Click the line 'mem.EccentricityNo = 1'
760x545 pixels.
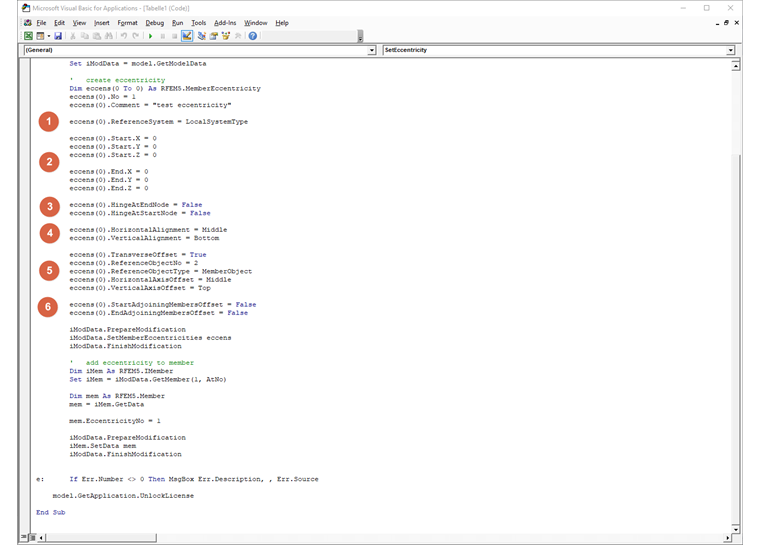(115, 421)
